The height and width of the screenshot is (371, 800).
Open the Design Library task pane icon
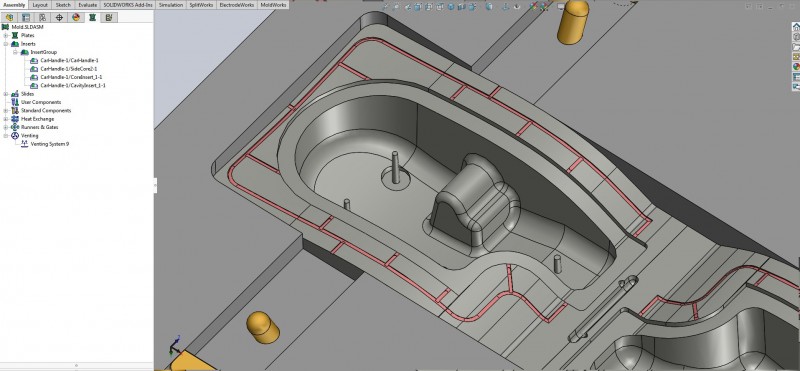click(795, 37)
